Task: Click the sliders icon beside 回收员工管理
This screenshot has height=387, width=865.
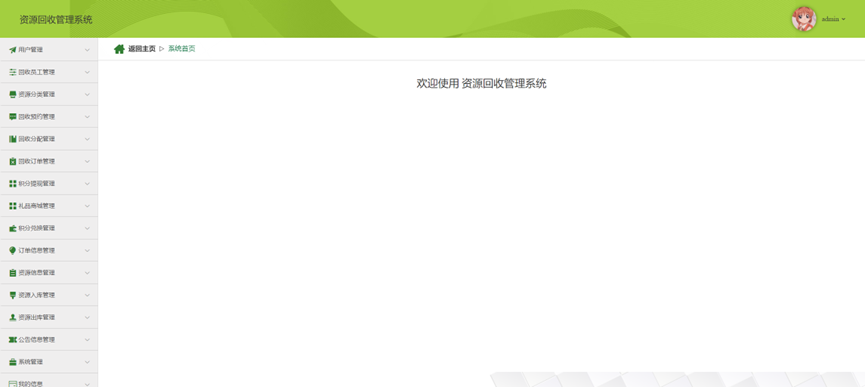Action: click(x=13, y=72)
